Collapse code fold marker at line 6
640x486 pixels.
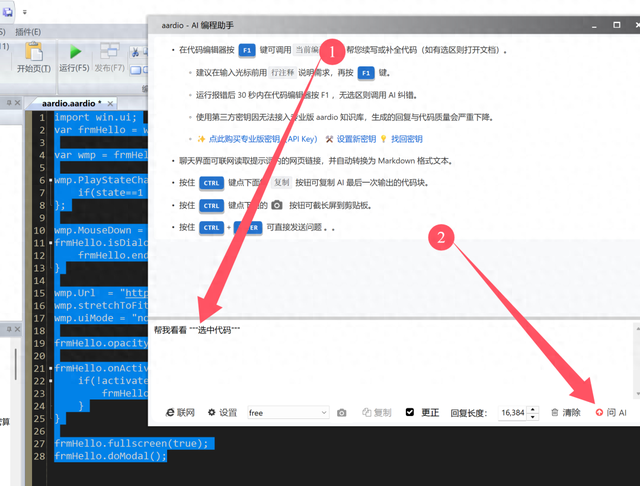coord(51,180)
